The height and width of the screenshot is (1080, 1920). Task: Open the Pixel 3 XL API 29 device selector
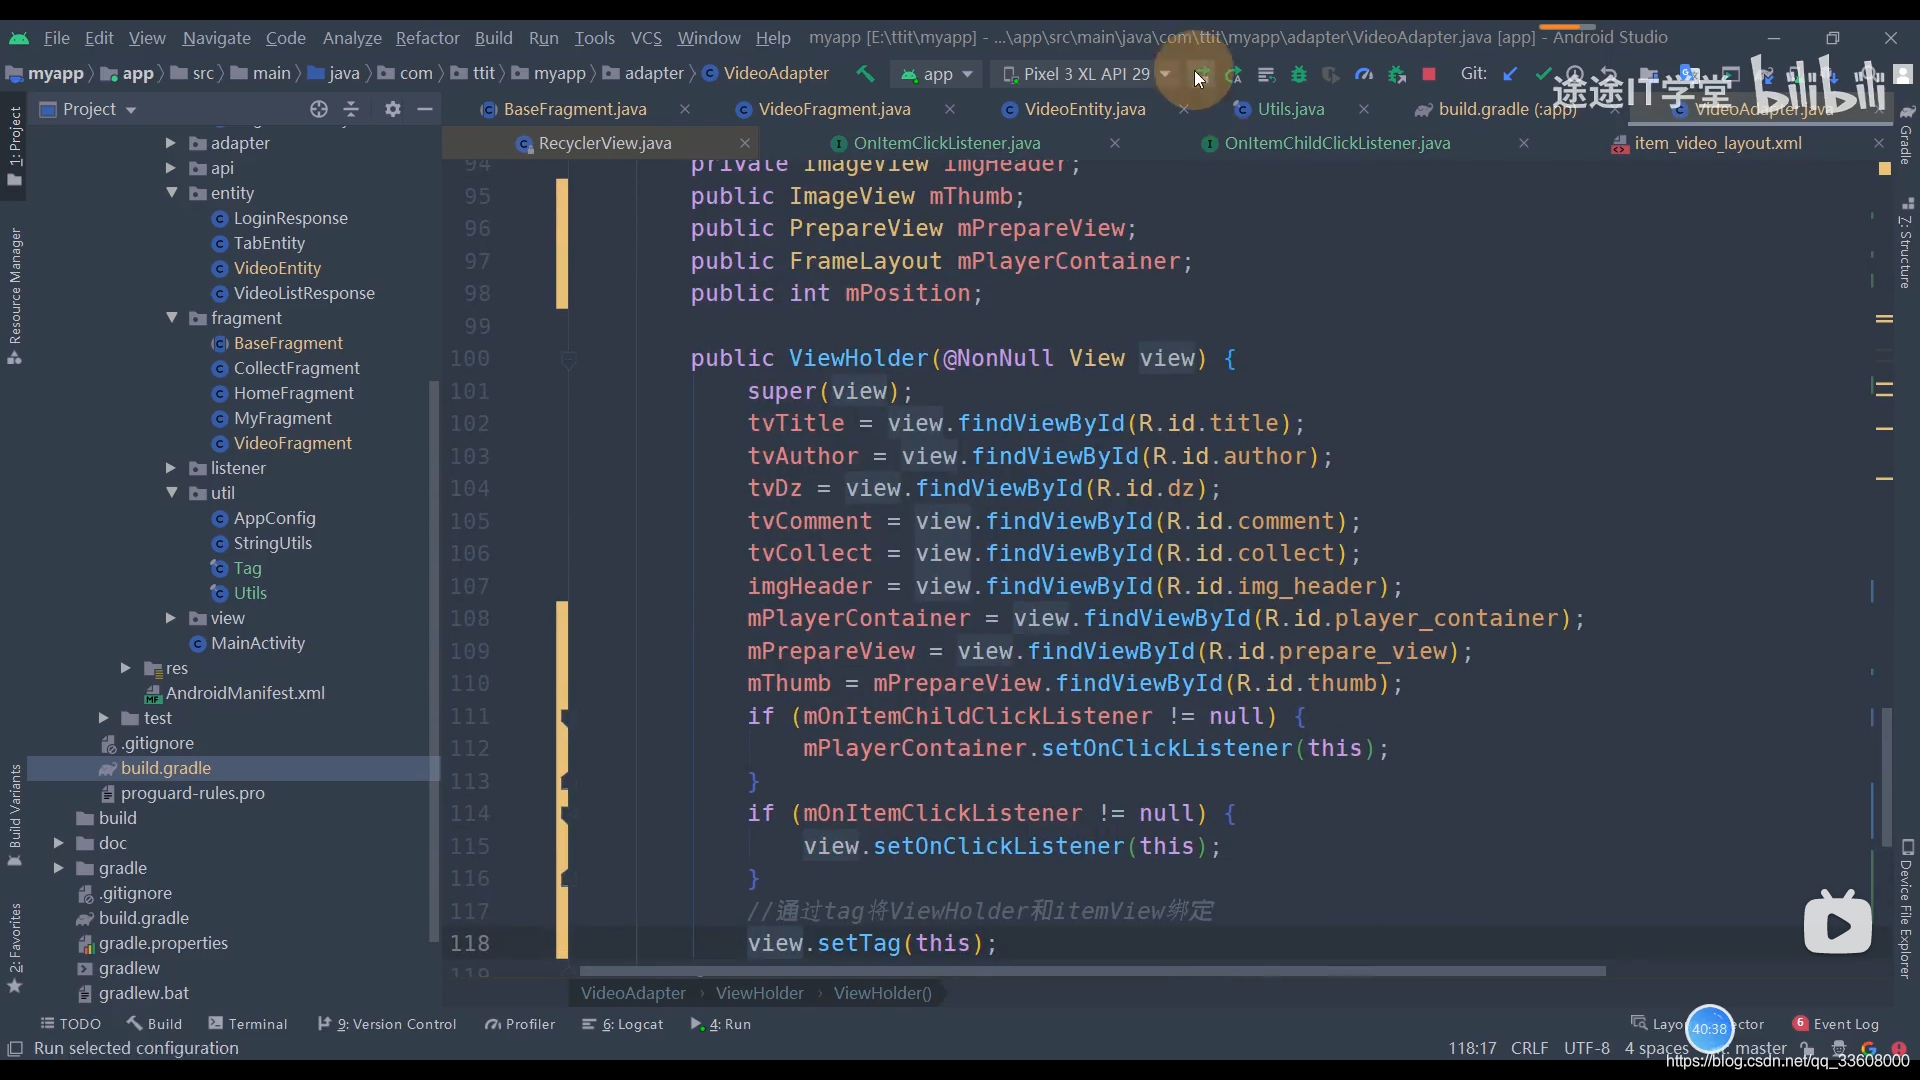[1086, 74]
